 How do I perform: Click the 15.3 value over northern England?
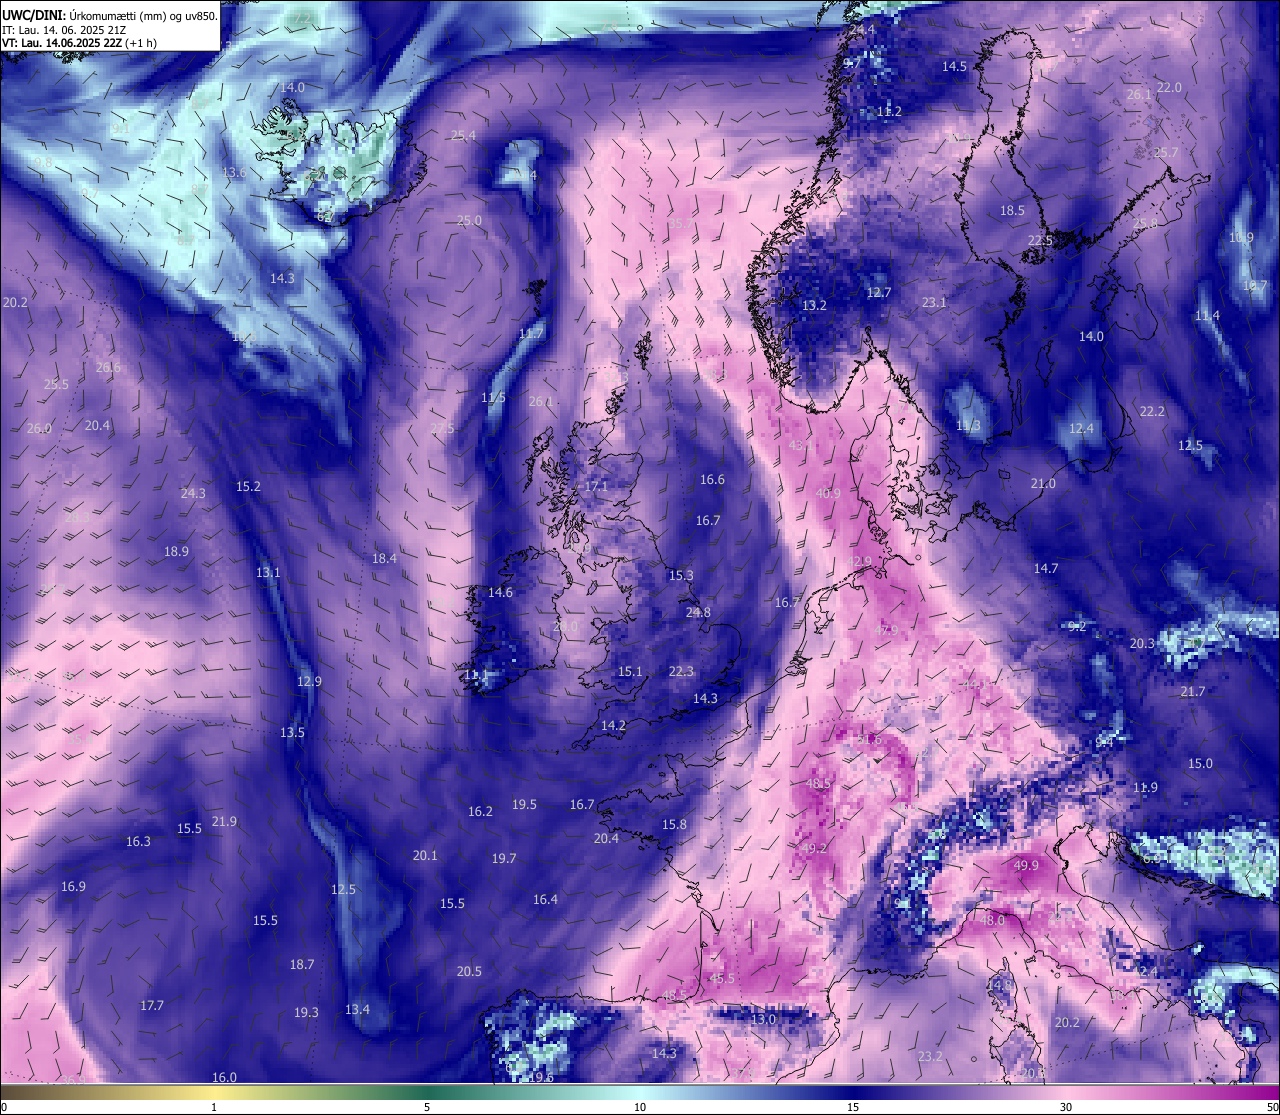[x=681, y=576]
